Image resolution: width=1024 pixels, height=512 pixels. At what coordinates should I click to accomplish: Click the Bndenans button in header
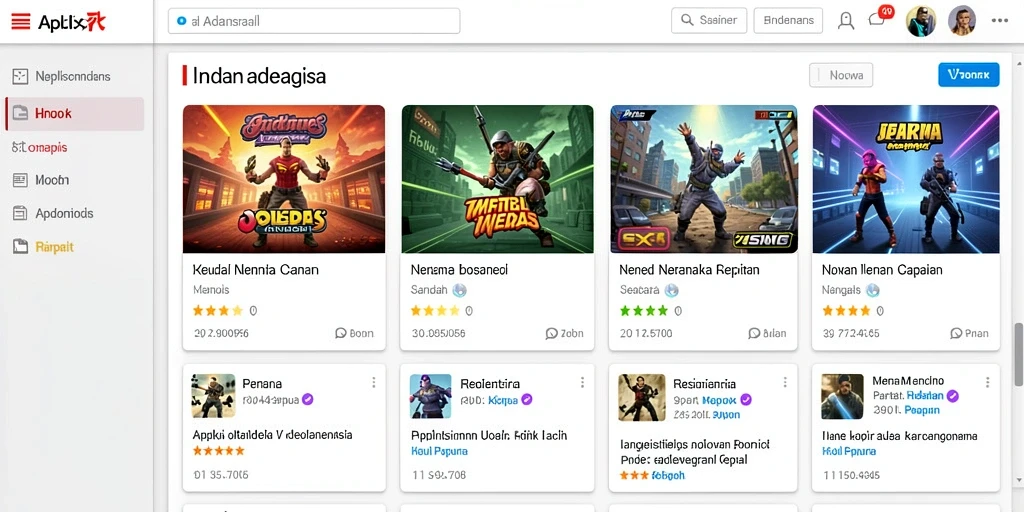pyautogui.click(x=788, y=20)
